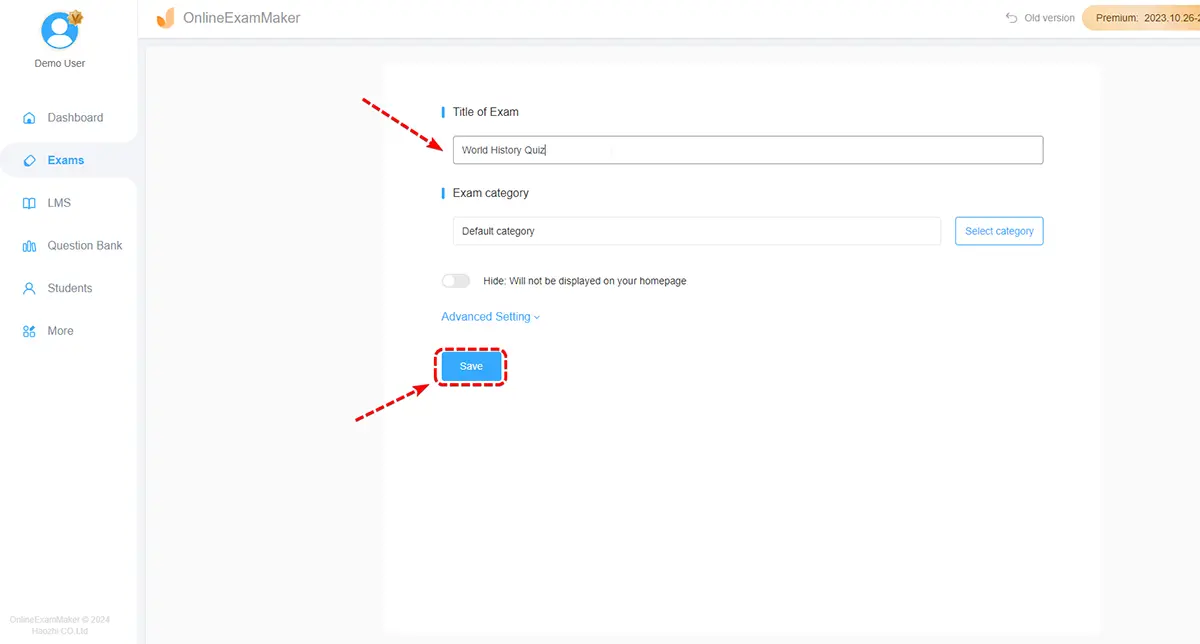Click the Premium expiry badge
1200x644 pixels.
coord(1142,18)
